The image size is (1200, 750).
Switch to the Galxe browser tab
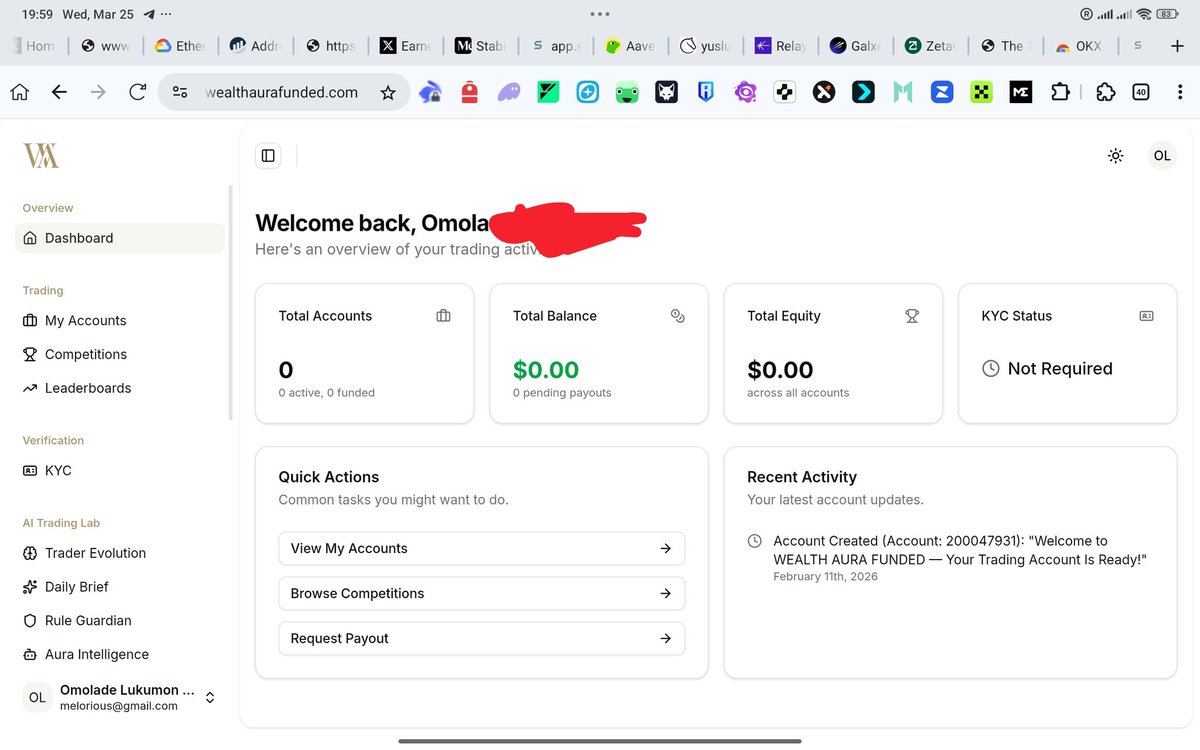coord(854,46)
